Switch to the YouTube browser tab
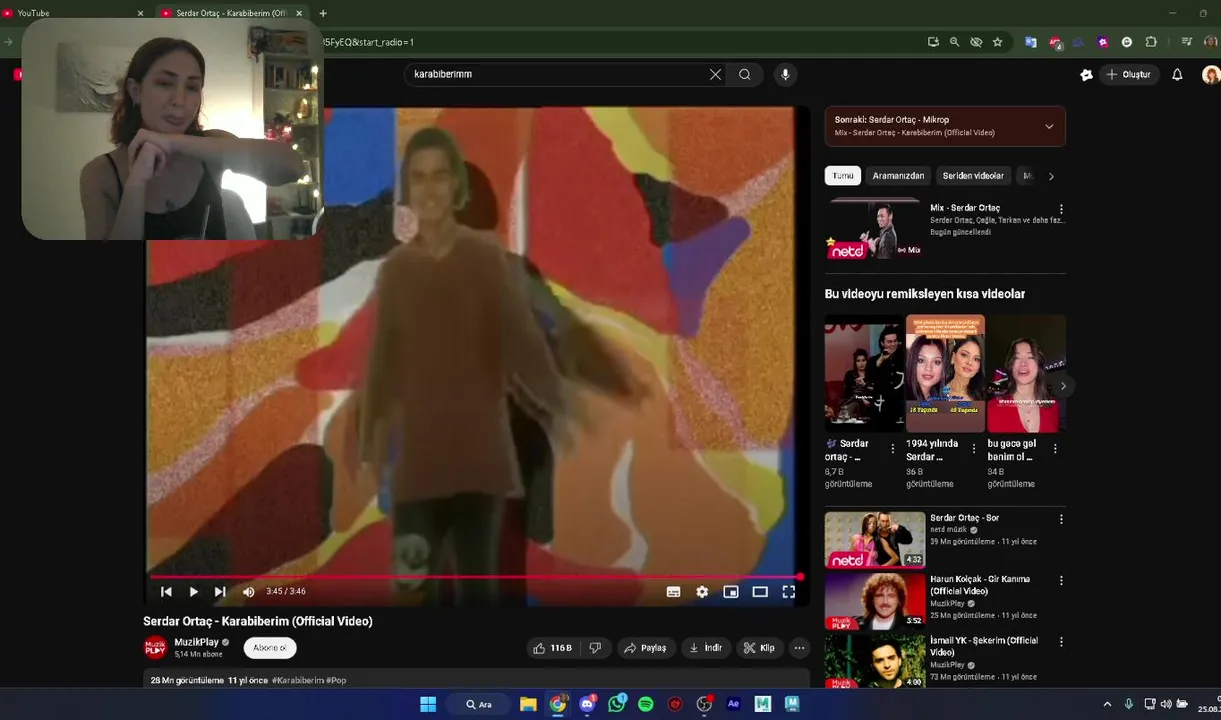The image size is (1221, 720). pyautogui.click(x=70, y=13)
